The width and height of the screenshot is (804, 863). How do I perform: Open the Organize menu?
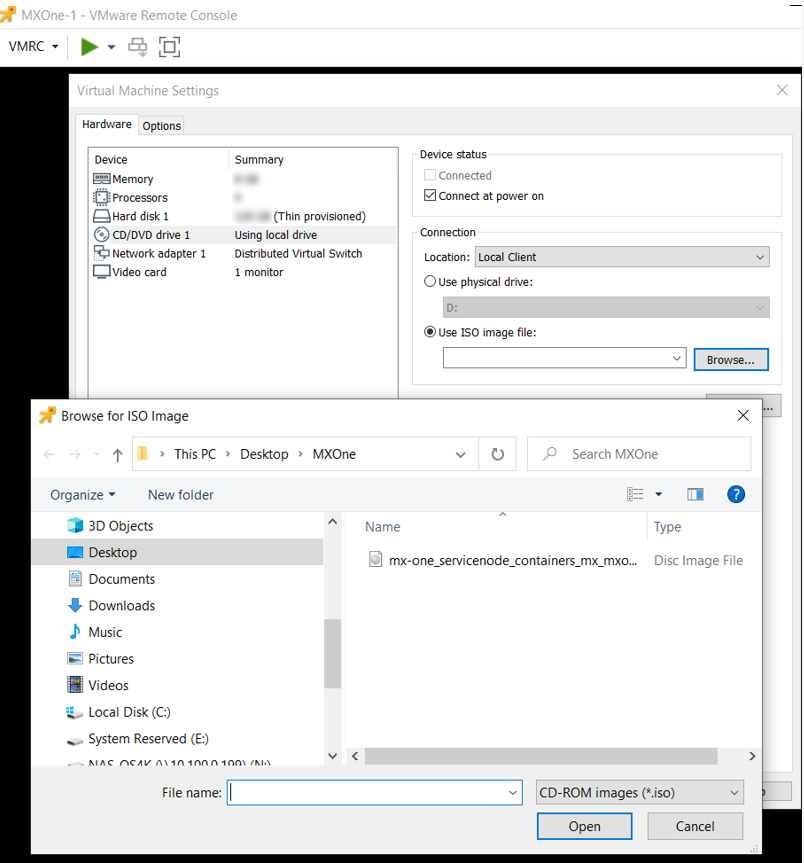click(83, 495)
